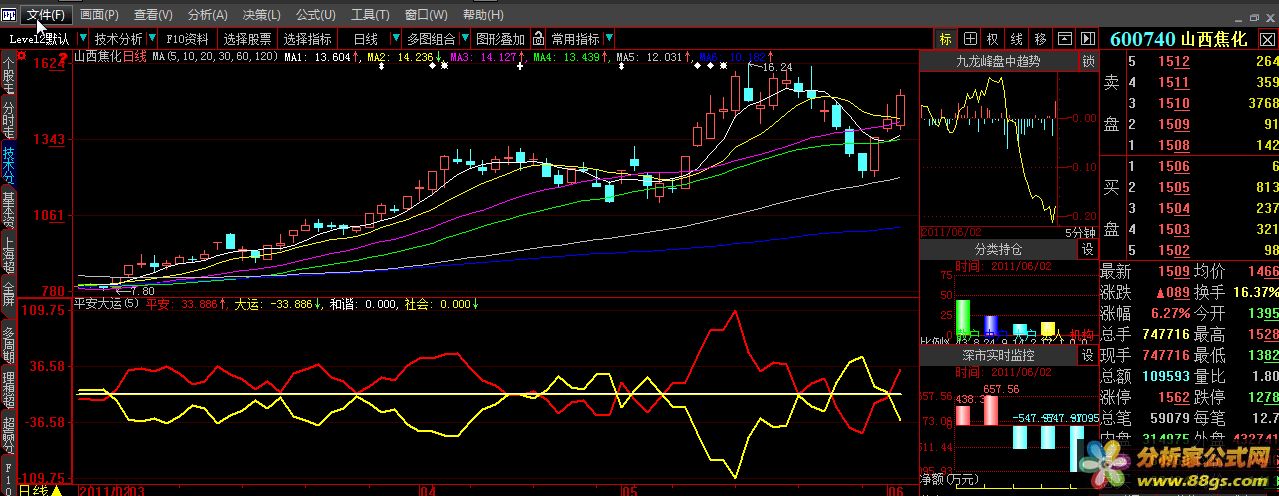The width and height of the screenshot is (1279, 496).
Task: Click the 涨停 1562 value row
Action: (x=1144, y=398)
